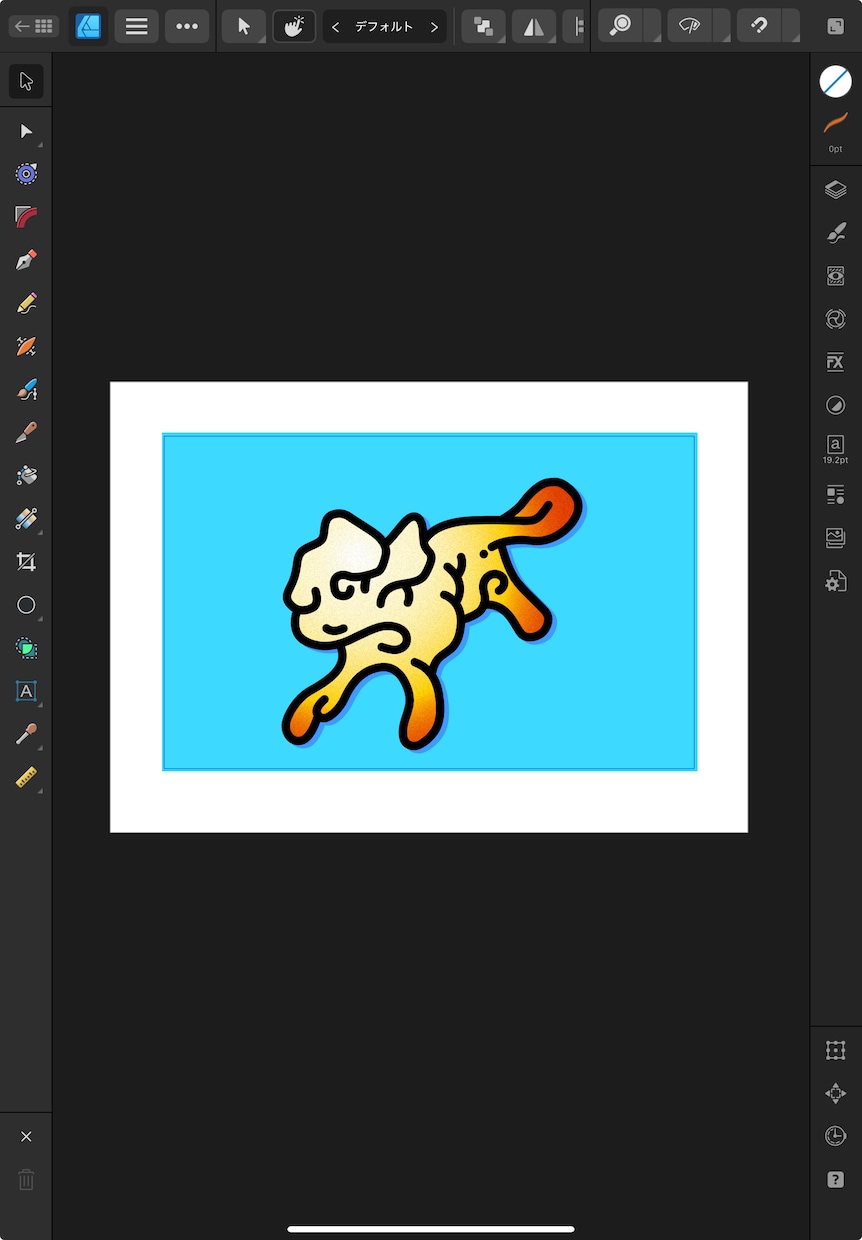Open the Transform panel icon
Screen dimensions: 862x1240
836,1050
